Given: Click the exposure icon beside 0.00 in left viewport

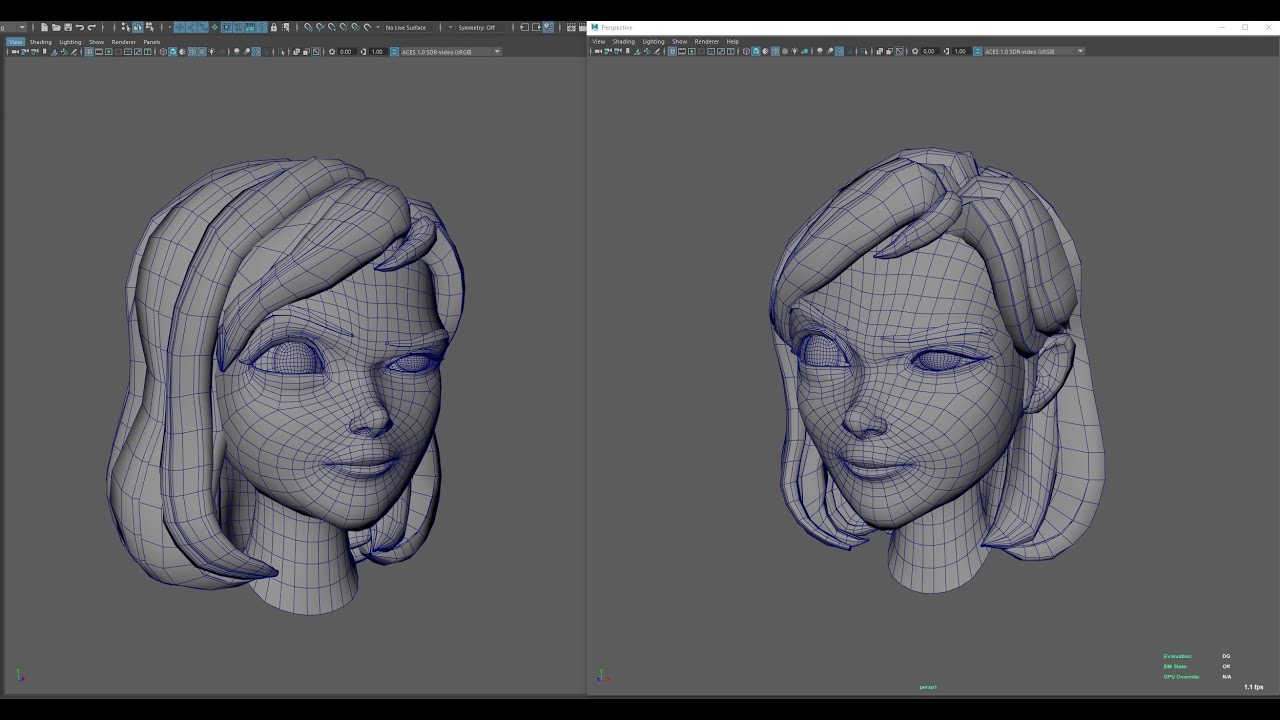Looking at the screenshot, I should [x=332, y=51].
